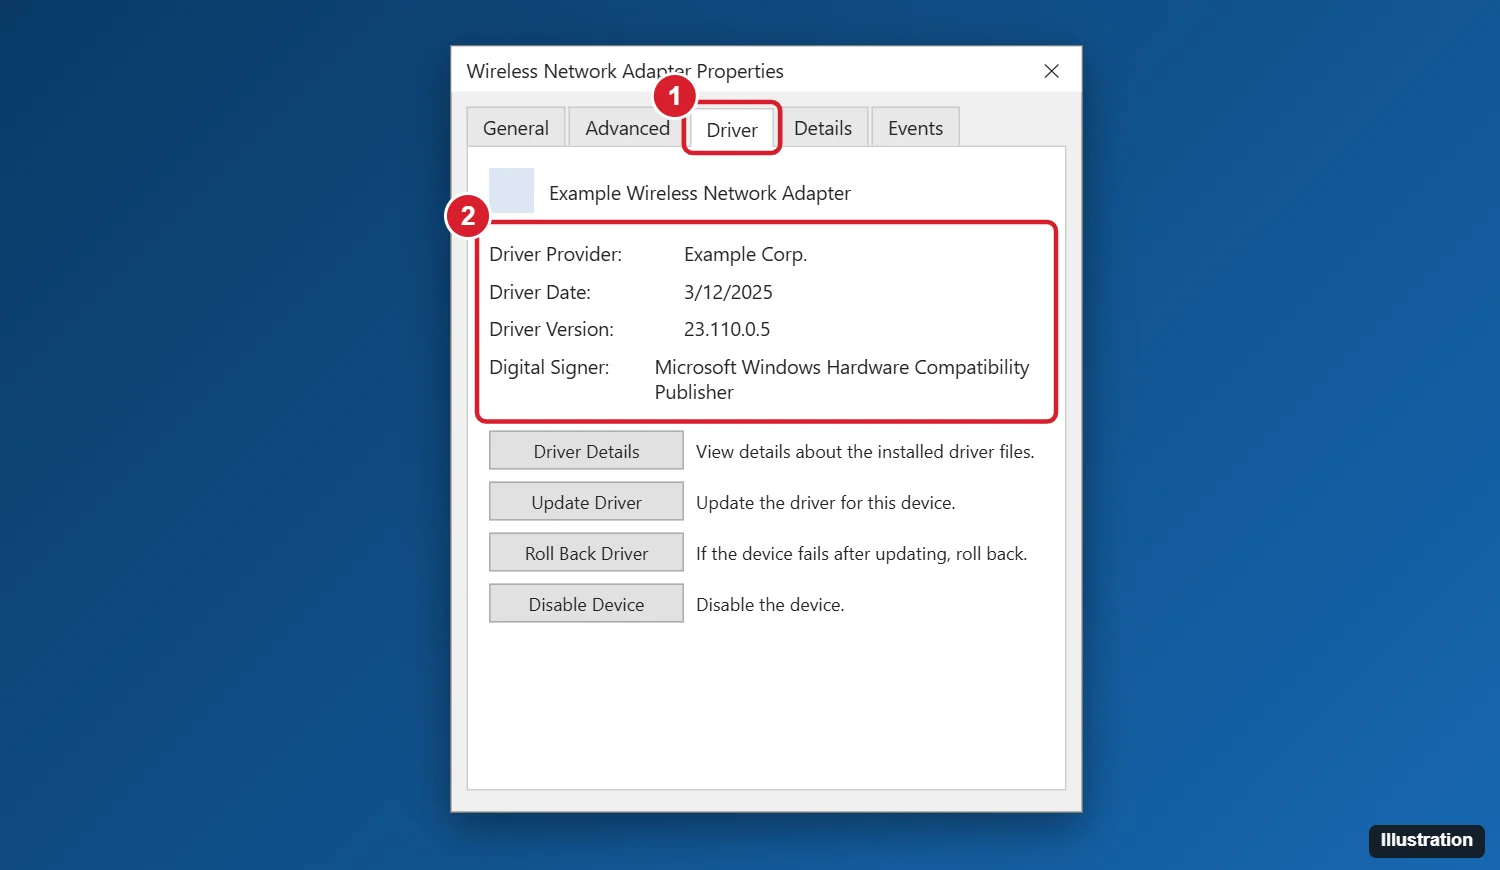Click the Digital Signer label
The width and height of the screenshot is (1500, 870).
click(549, 367)
